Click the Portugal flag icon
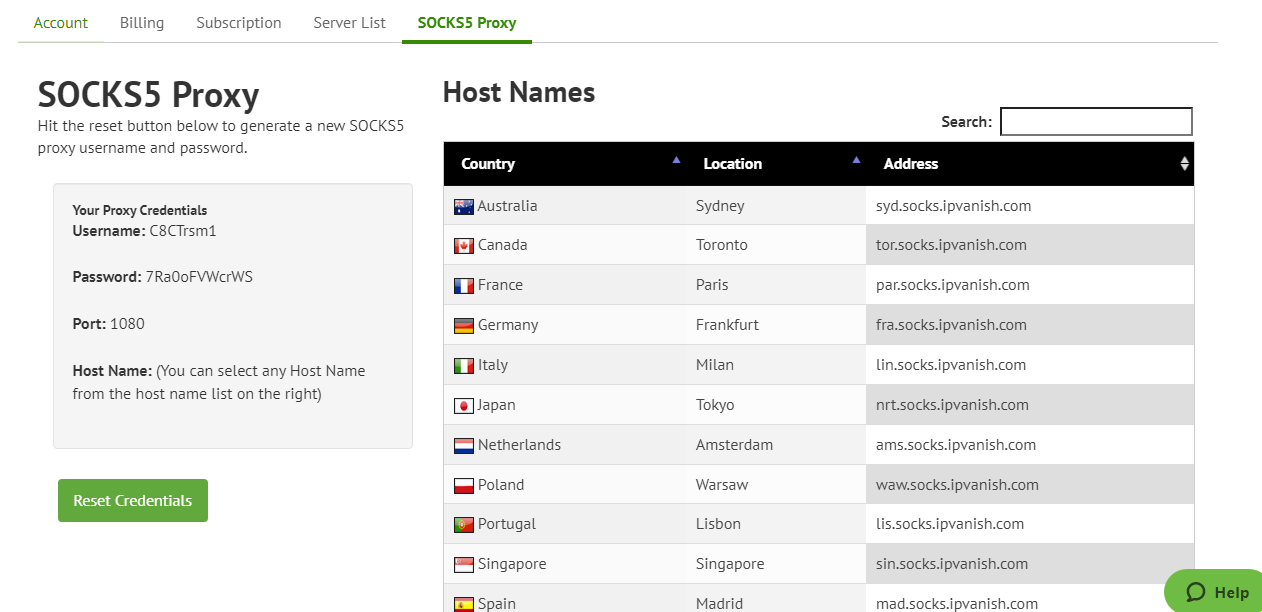The width and height of the screenshot is (1262, 612). pyautogui.click(x=464, y=525)
